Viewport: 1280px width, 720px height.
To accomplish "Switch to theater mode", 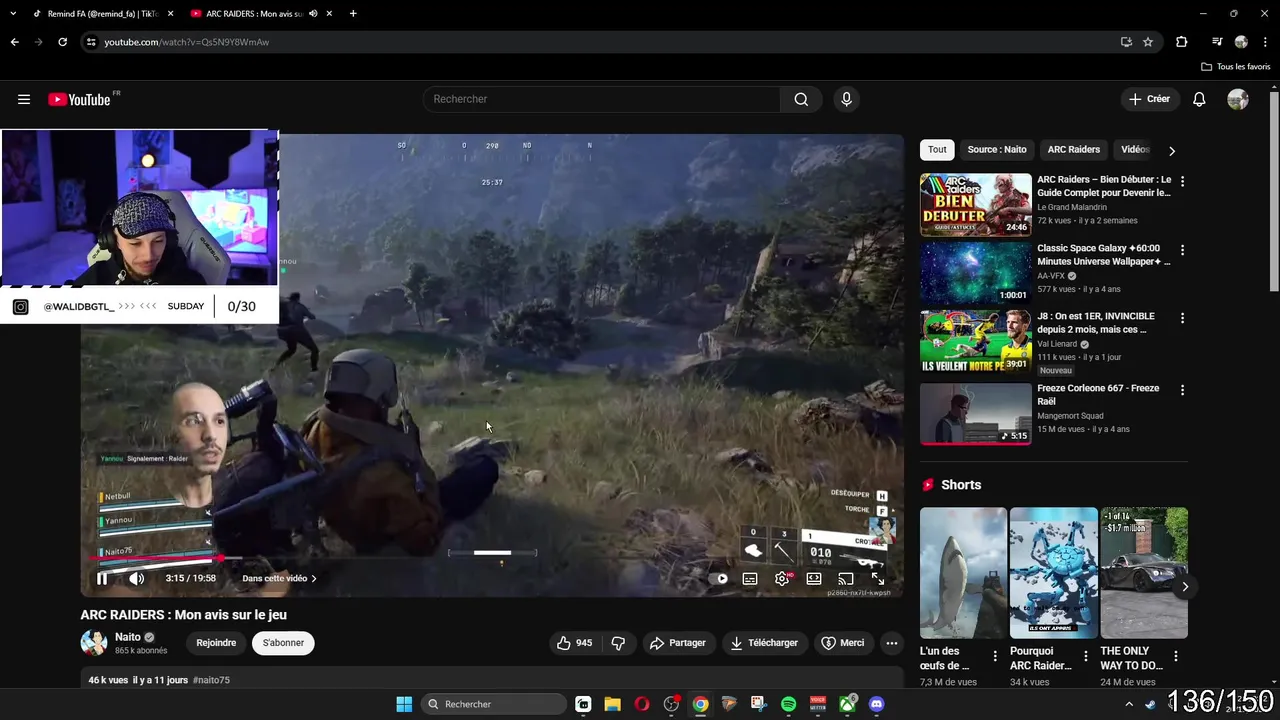I will pos(814,578).
